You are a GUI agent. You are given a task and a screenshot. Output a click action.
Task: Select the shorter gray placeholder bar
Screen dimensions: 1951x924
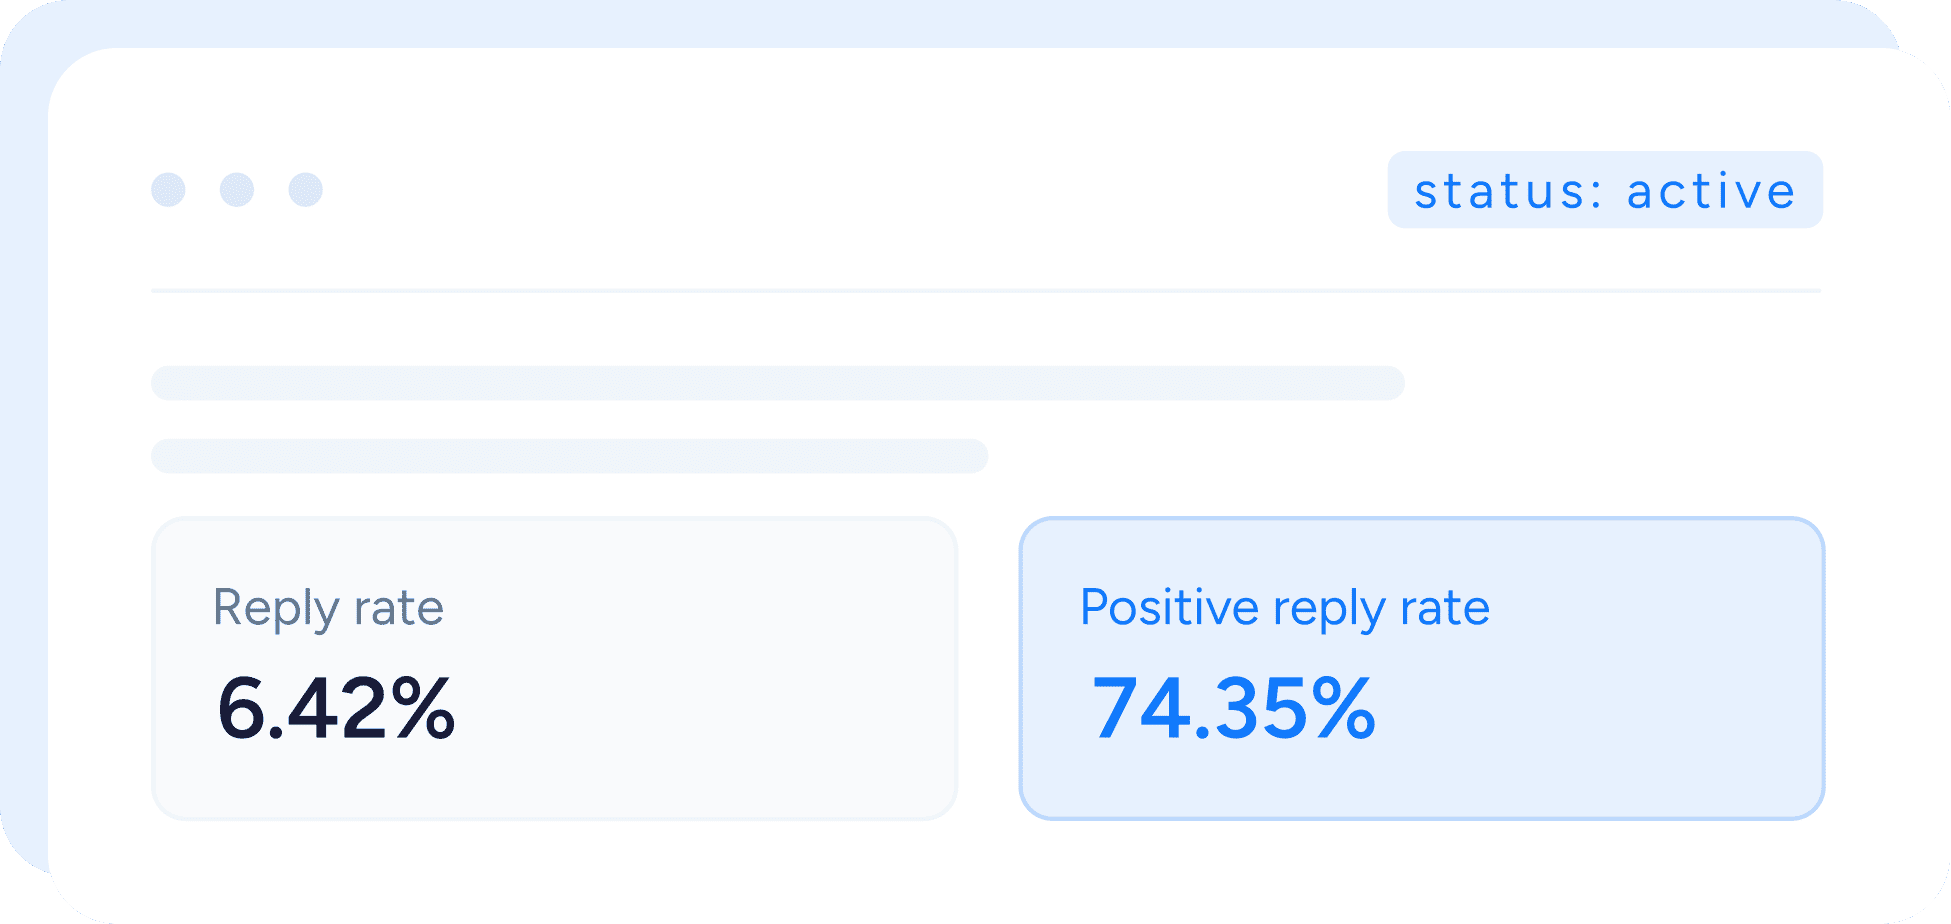pos(569,456)
